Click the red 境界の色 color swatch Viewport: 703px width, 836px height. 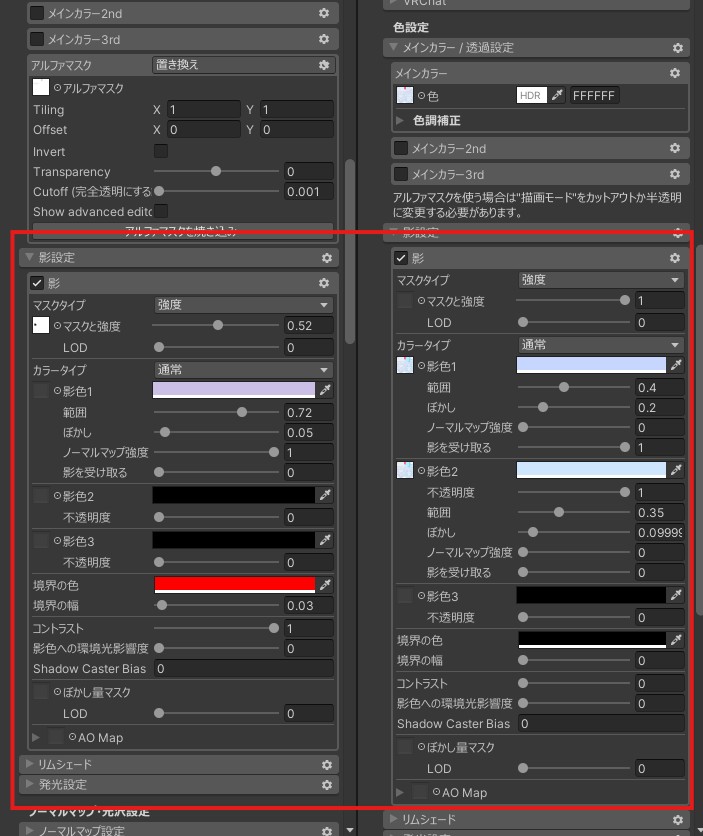point(234,584)
